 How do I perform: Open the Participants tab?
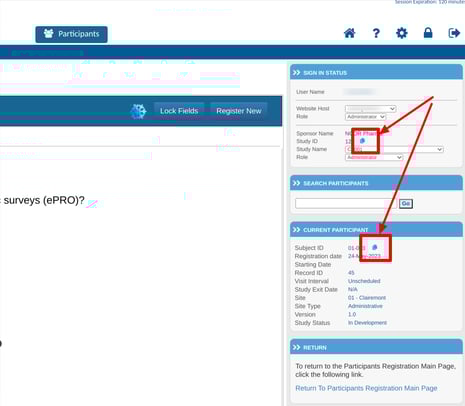tap(71, 34)
